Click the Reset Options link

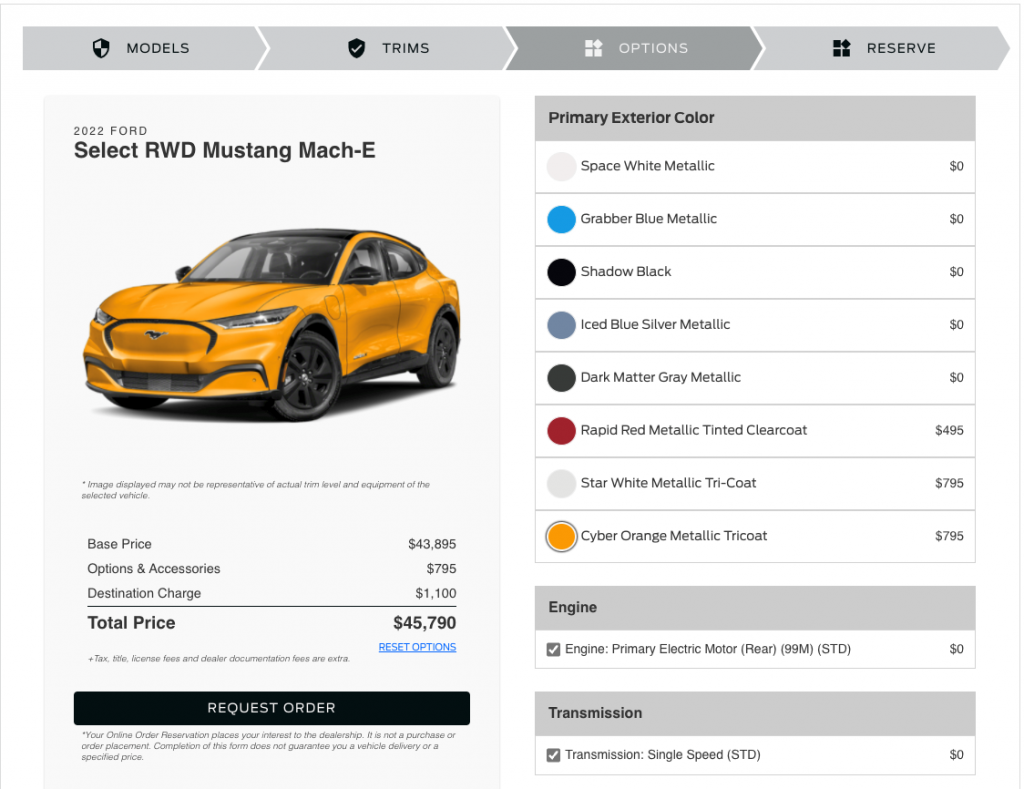(x=417, y=648)
